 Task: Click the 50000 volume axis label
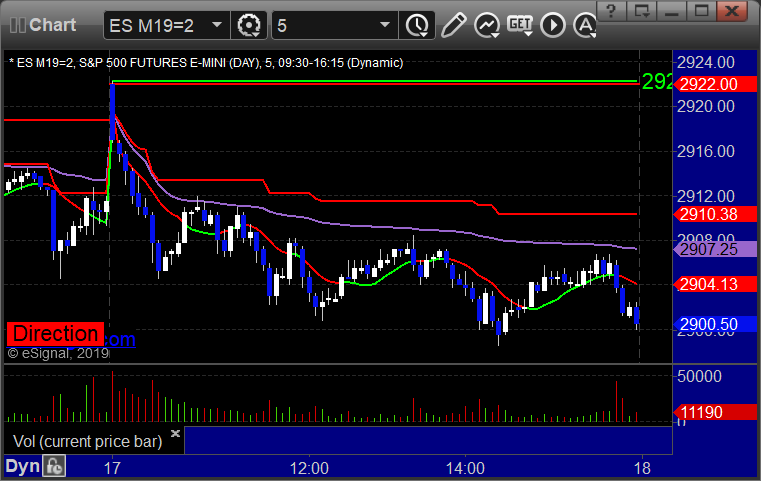[699, 376]
